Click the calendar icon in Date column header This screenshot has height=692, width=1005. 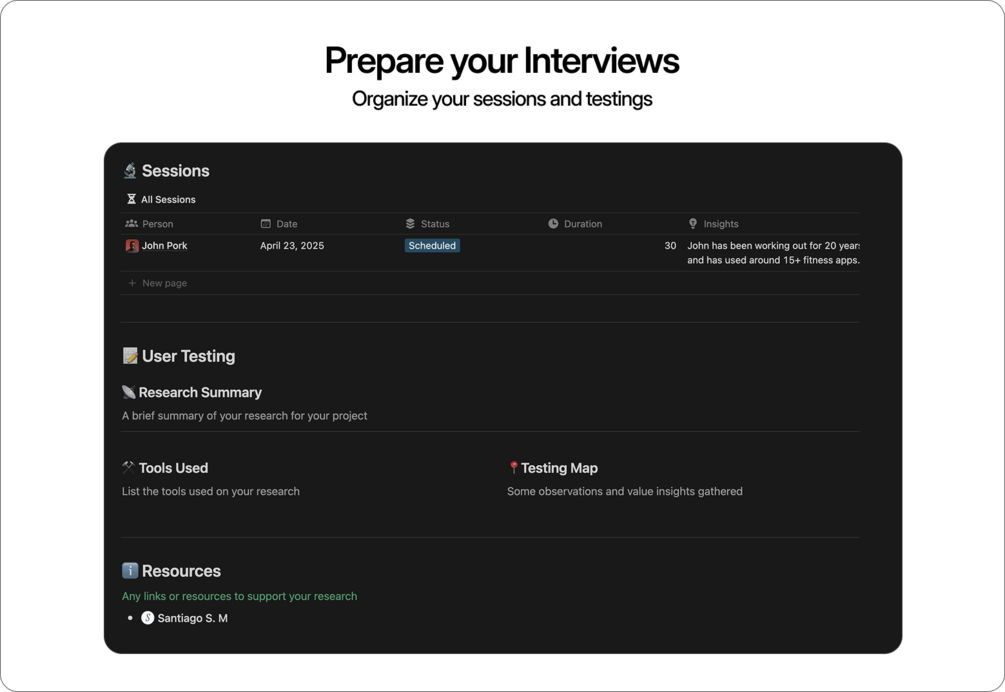[266, 223]
